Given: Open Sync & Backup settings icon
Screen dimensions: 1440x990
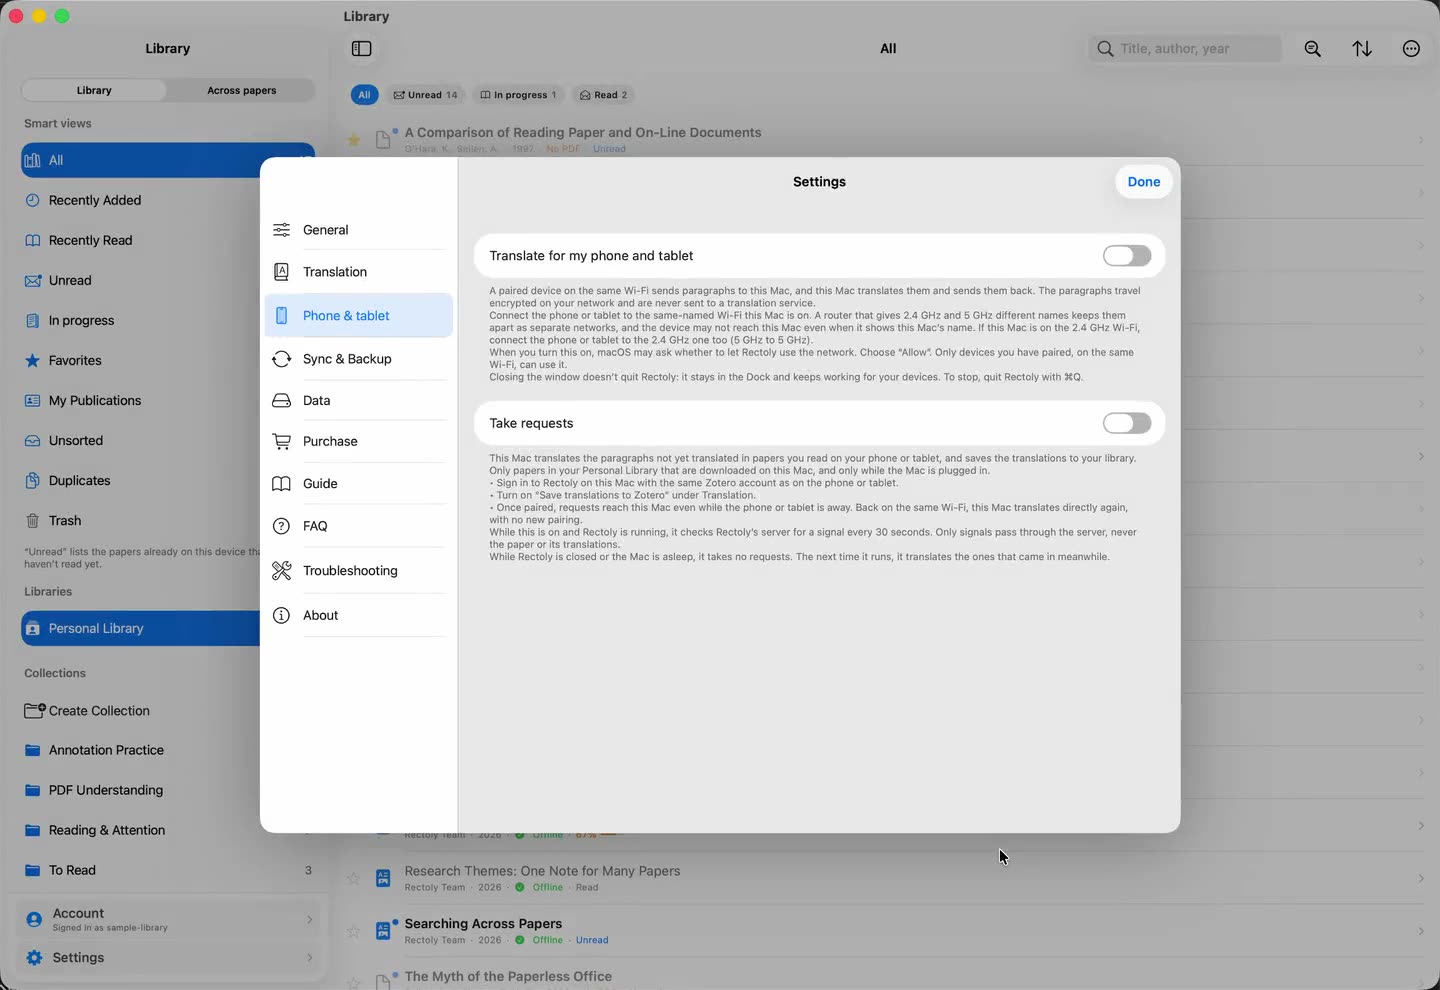Looking at the screenshot, I should pos(282,359).
